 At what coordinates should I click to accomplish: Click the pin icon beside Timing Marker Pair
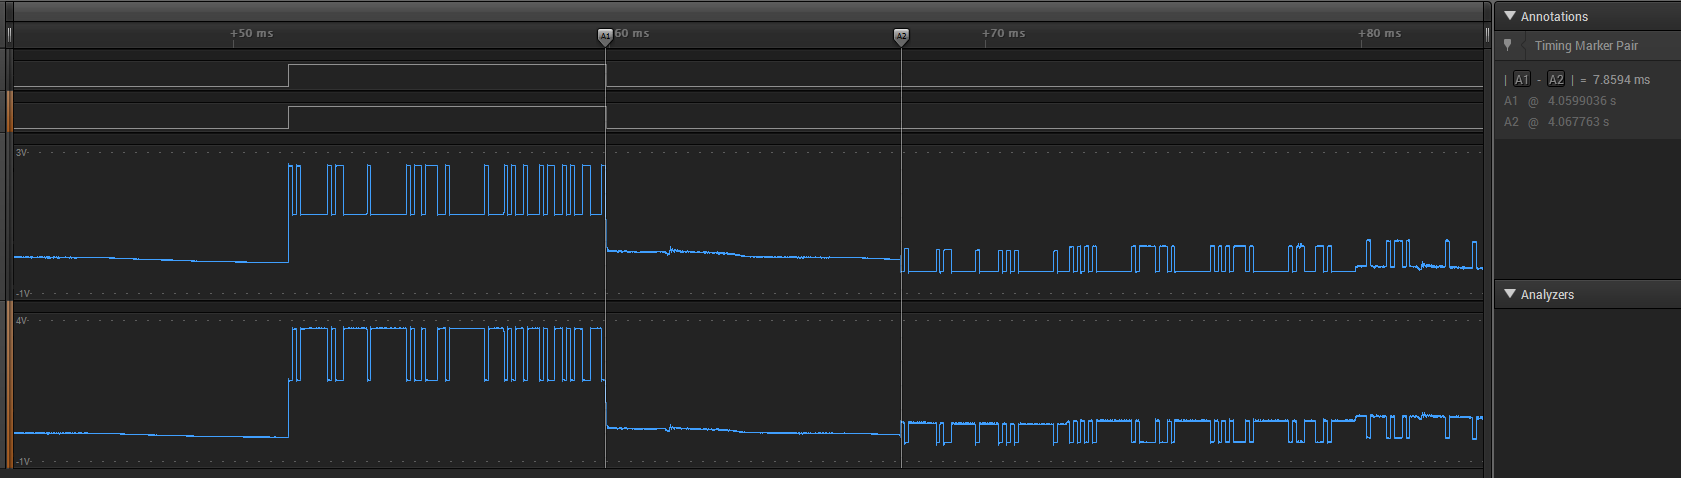(1508, 45)
